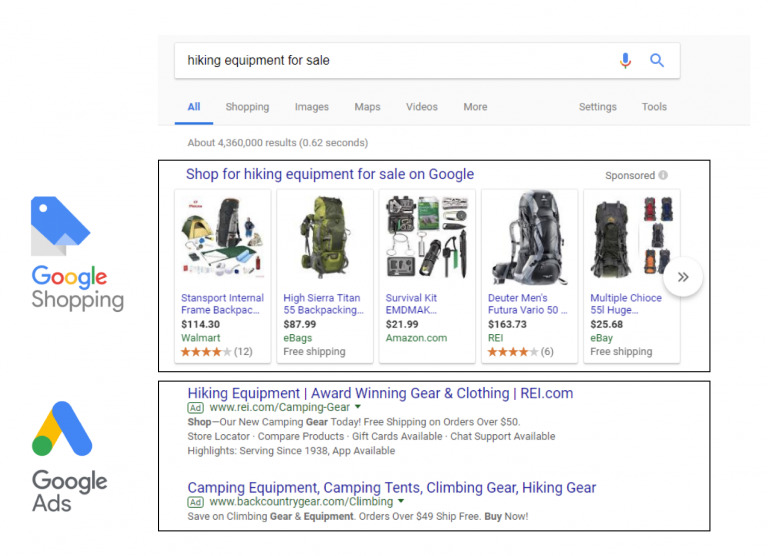The width and height of the screenshot is (768, 556).
Task: Click the voice search microphone icon
Action: click(625, 60)
